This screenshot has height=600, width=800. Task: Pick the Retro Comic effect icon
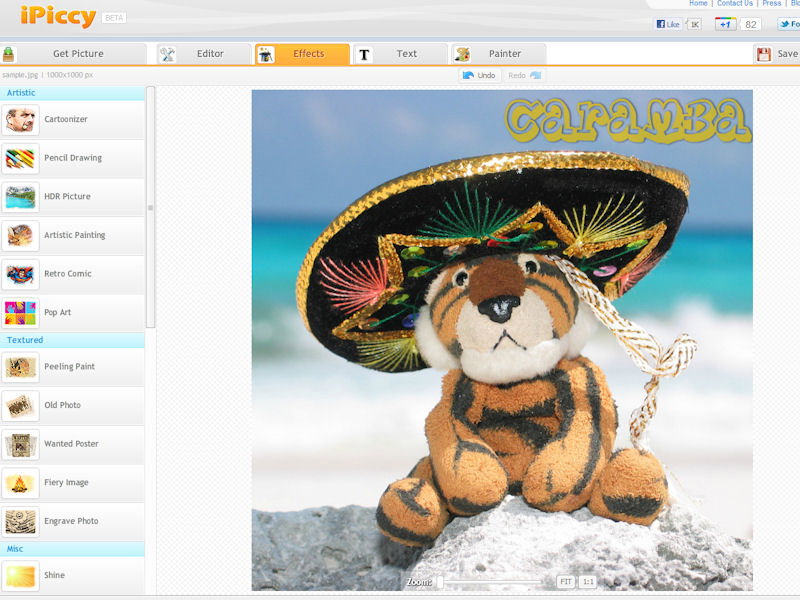pos(21,274)
